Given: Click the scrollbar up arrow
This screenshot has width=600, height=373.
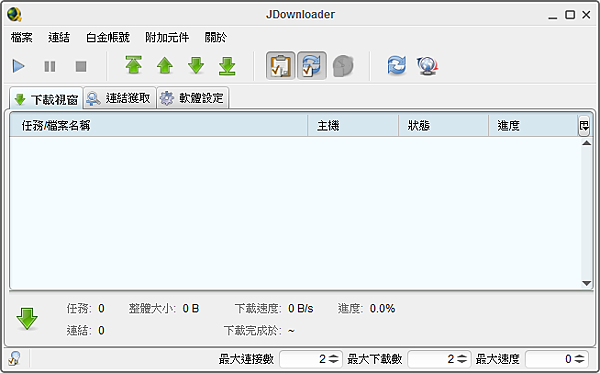Looking at the screenshot, I should click(x=586, y=143).
